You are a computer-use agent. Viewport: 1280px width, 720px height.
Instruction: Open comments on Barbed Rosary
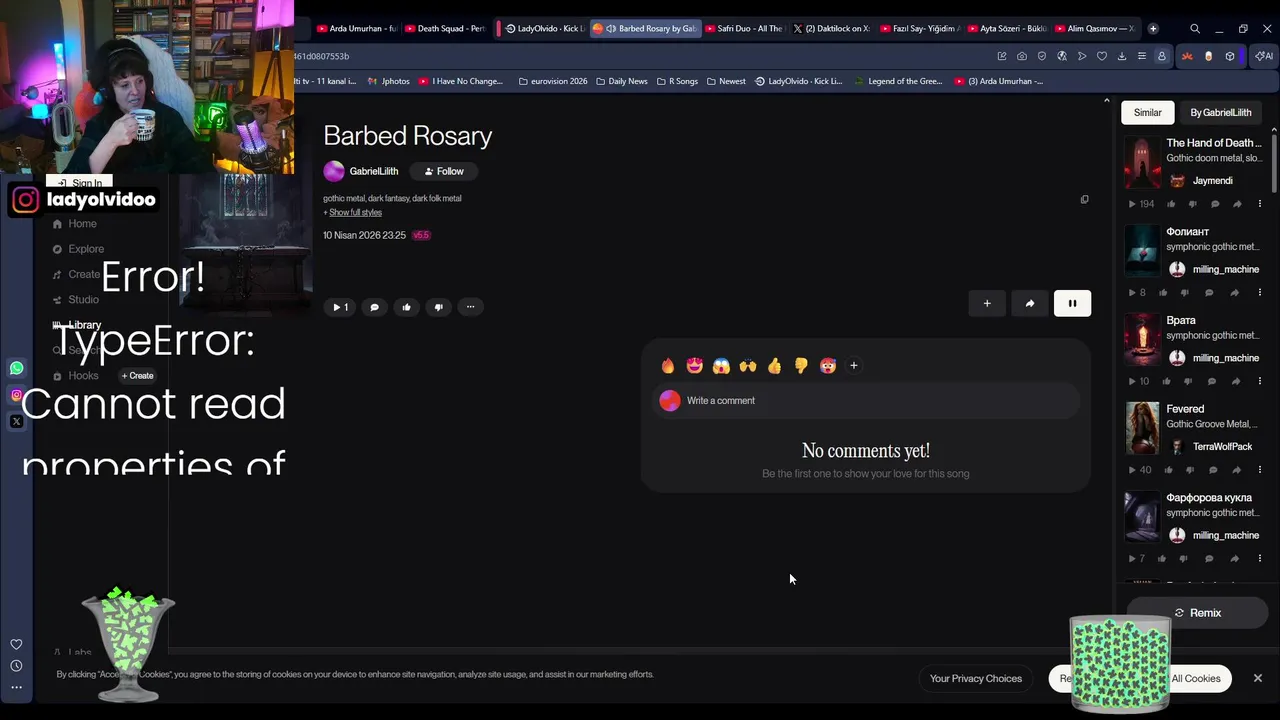click(374, 307)
